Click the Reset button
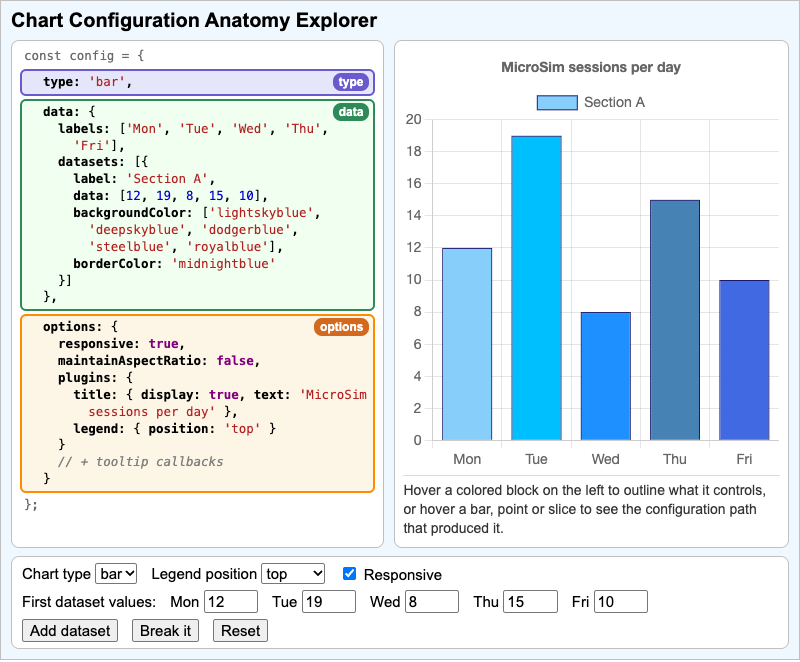This screenshot has height=662, width=800. coord(240,631)
